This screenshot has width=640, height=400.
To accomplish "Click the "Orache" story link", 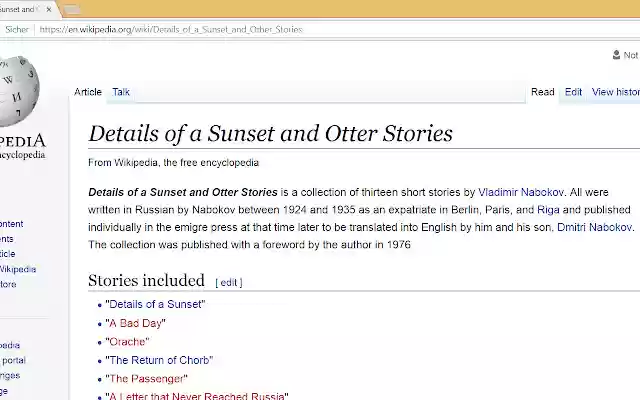I will pos(127,342).
